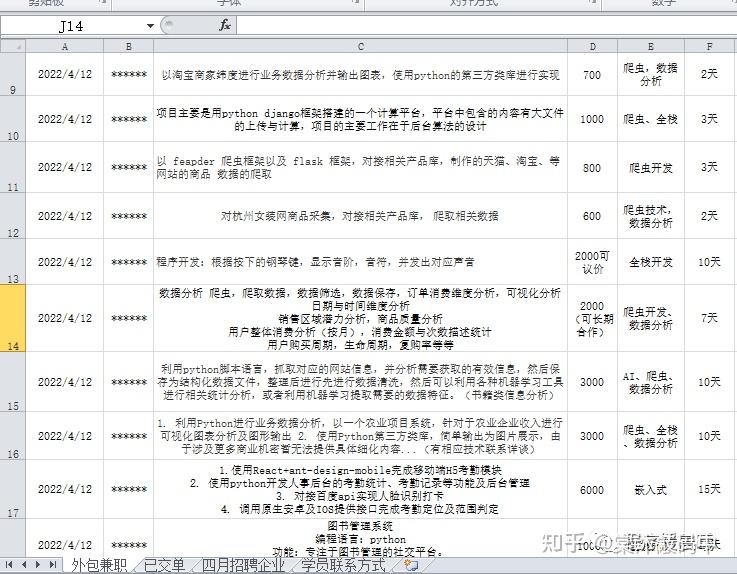The height and width of the screenshot is (574, 737).
Task: Open the 学员联系方式 sheet tab
Action: click(x=344, y=565)
